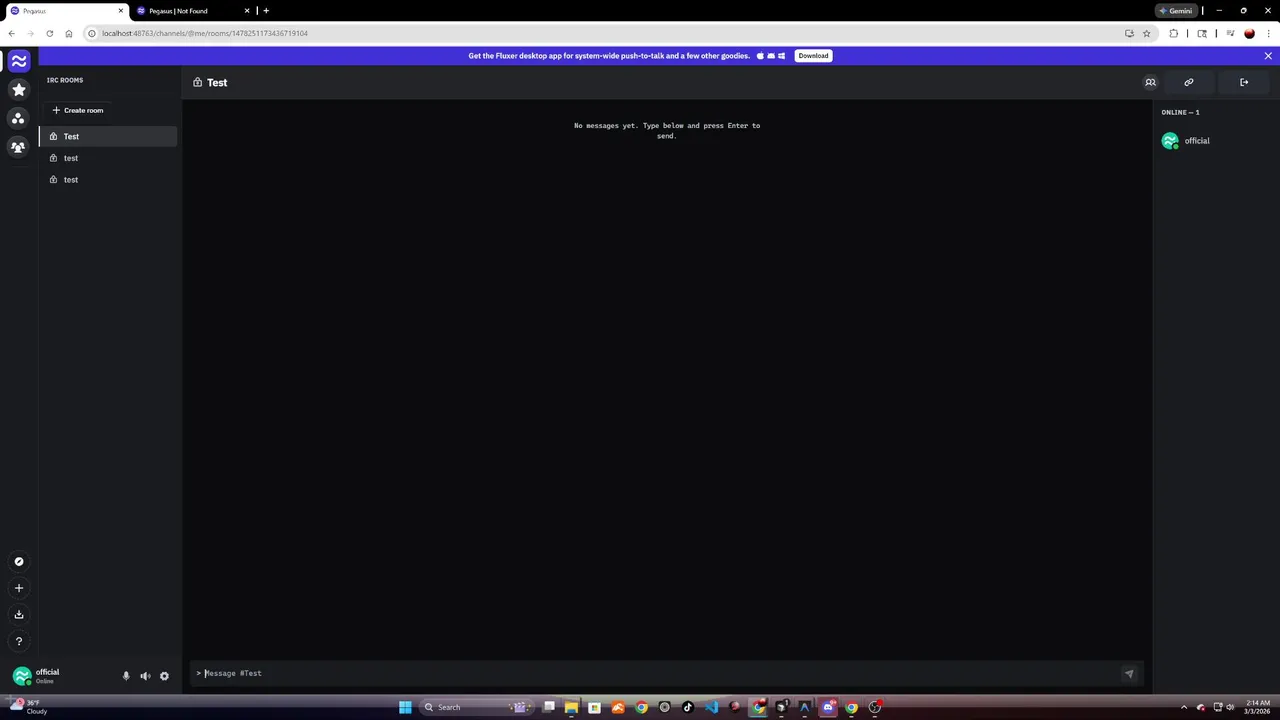Close the Pegasus | Not Found tab
Screen dimensions: 1280x720
(247, 11)
